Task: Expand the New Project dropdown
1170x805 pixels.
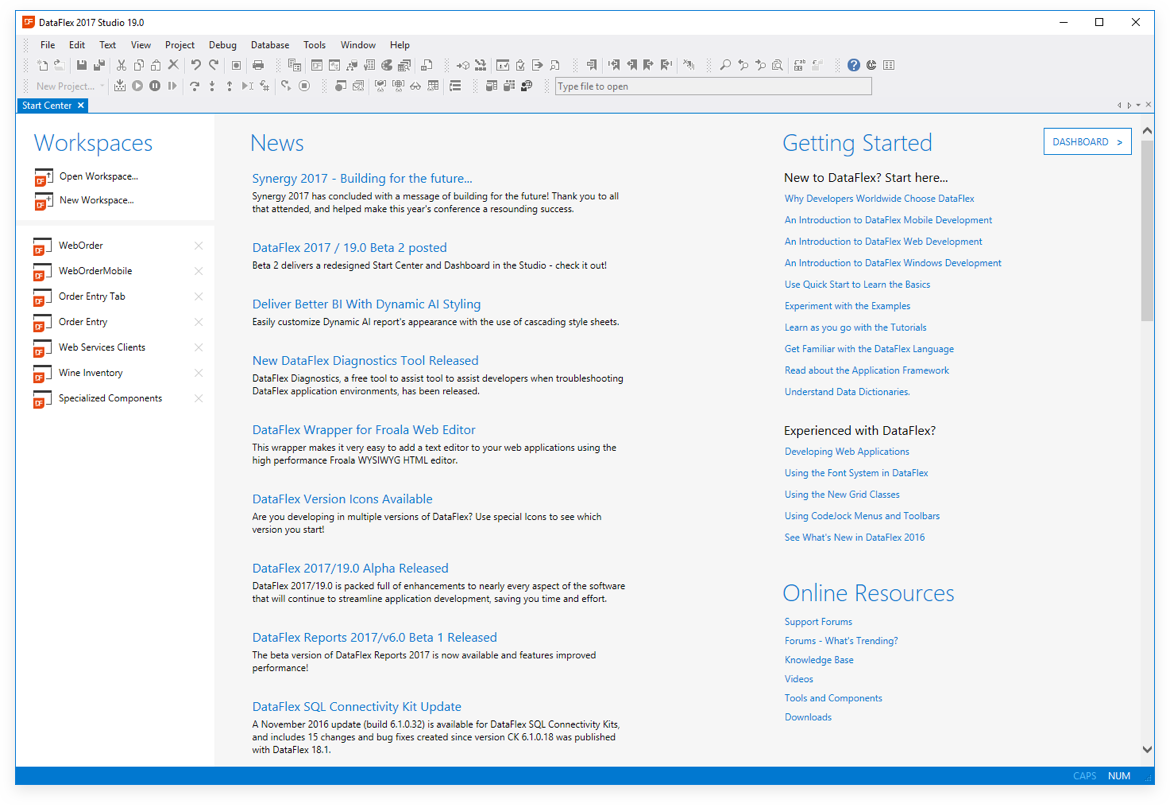Action: click(x=102, y=86)
